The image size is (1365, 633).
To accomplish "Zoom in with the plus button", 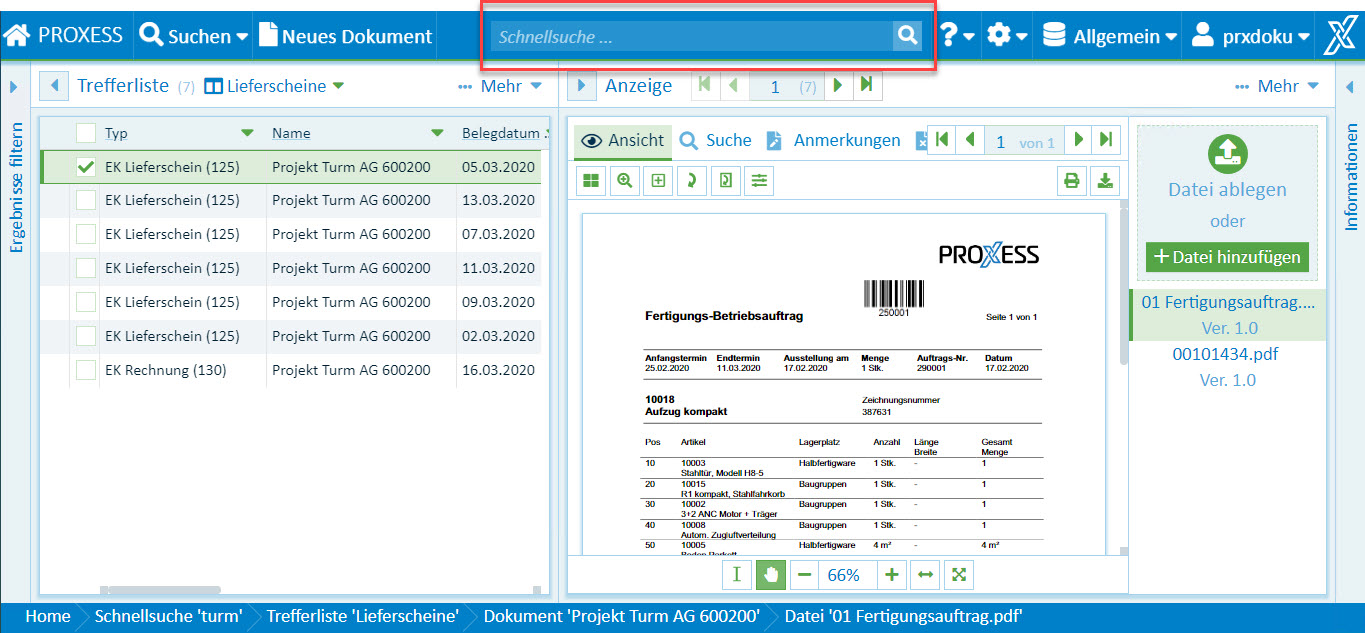I will (x=892, y=575).
